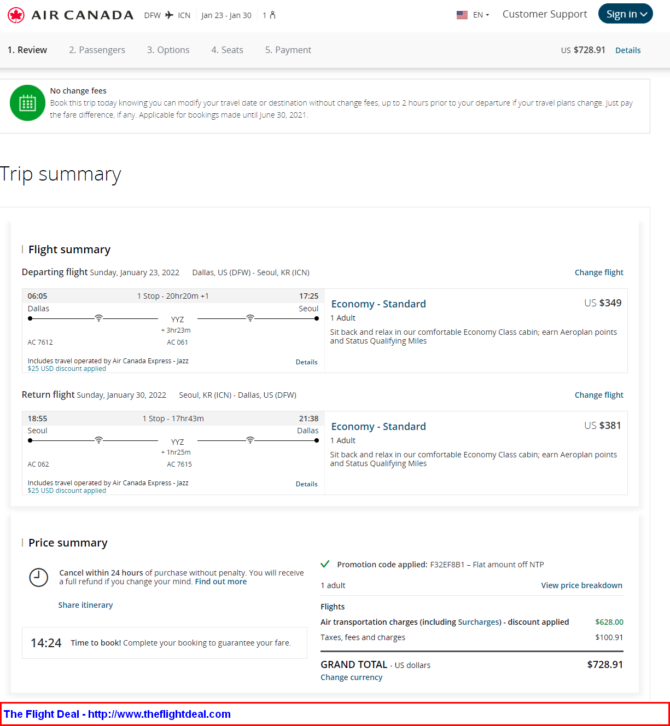Click Economy - Standard for departing flight
This screenshot has height=726, width=670.
378,304
